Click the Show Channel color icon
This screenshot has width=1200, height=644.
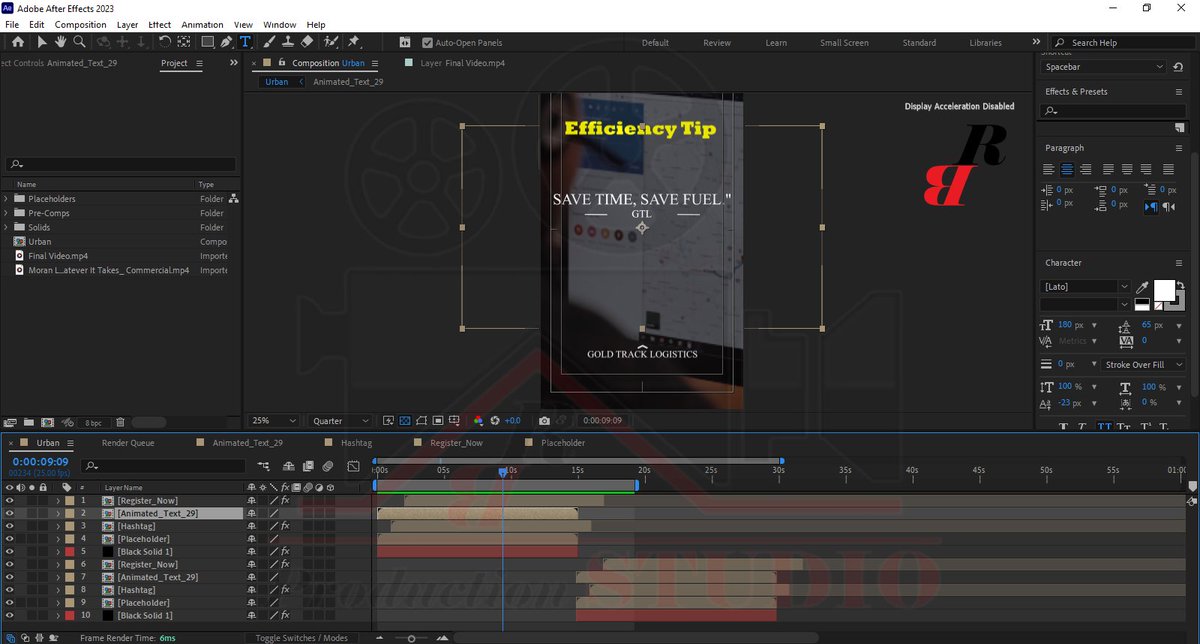coord(478,421)
